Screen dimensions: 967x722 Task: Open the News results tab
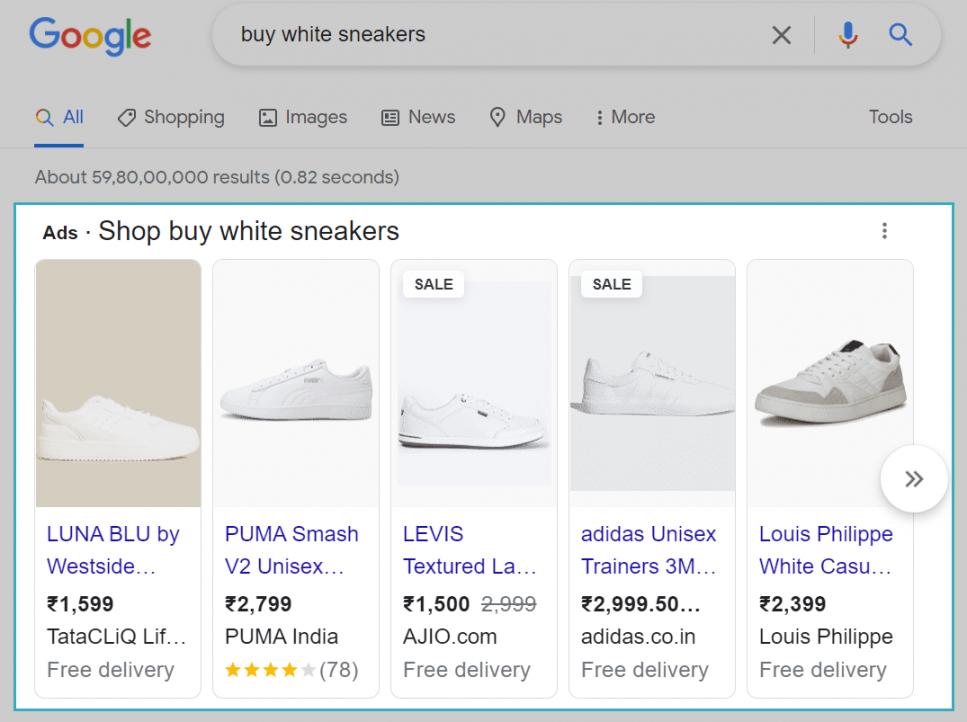click(418, 117)
